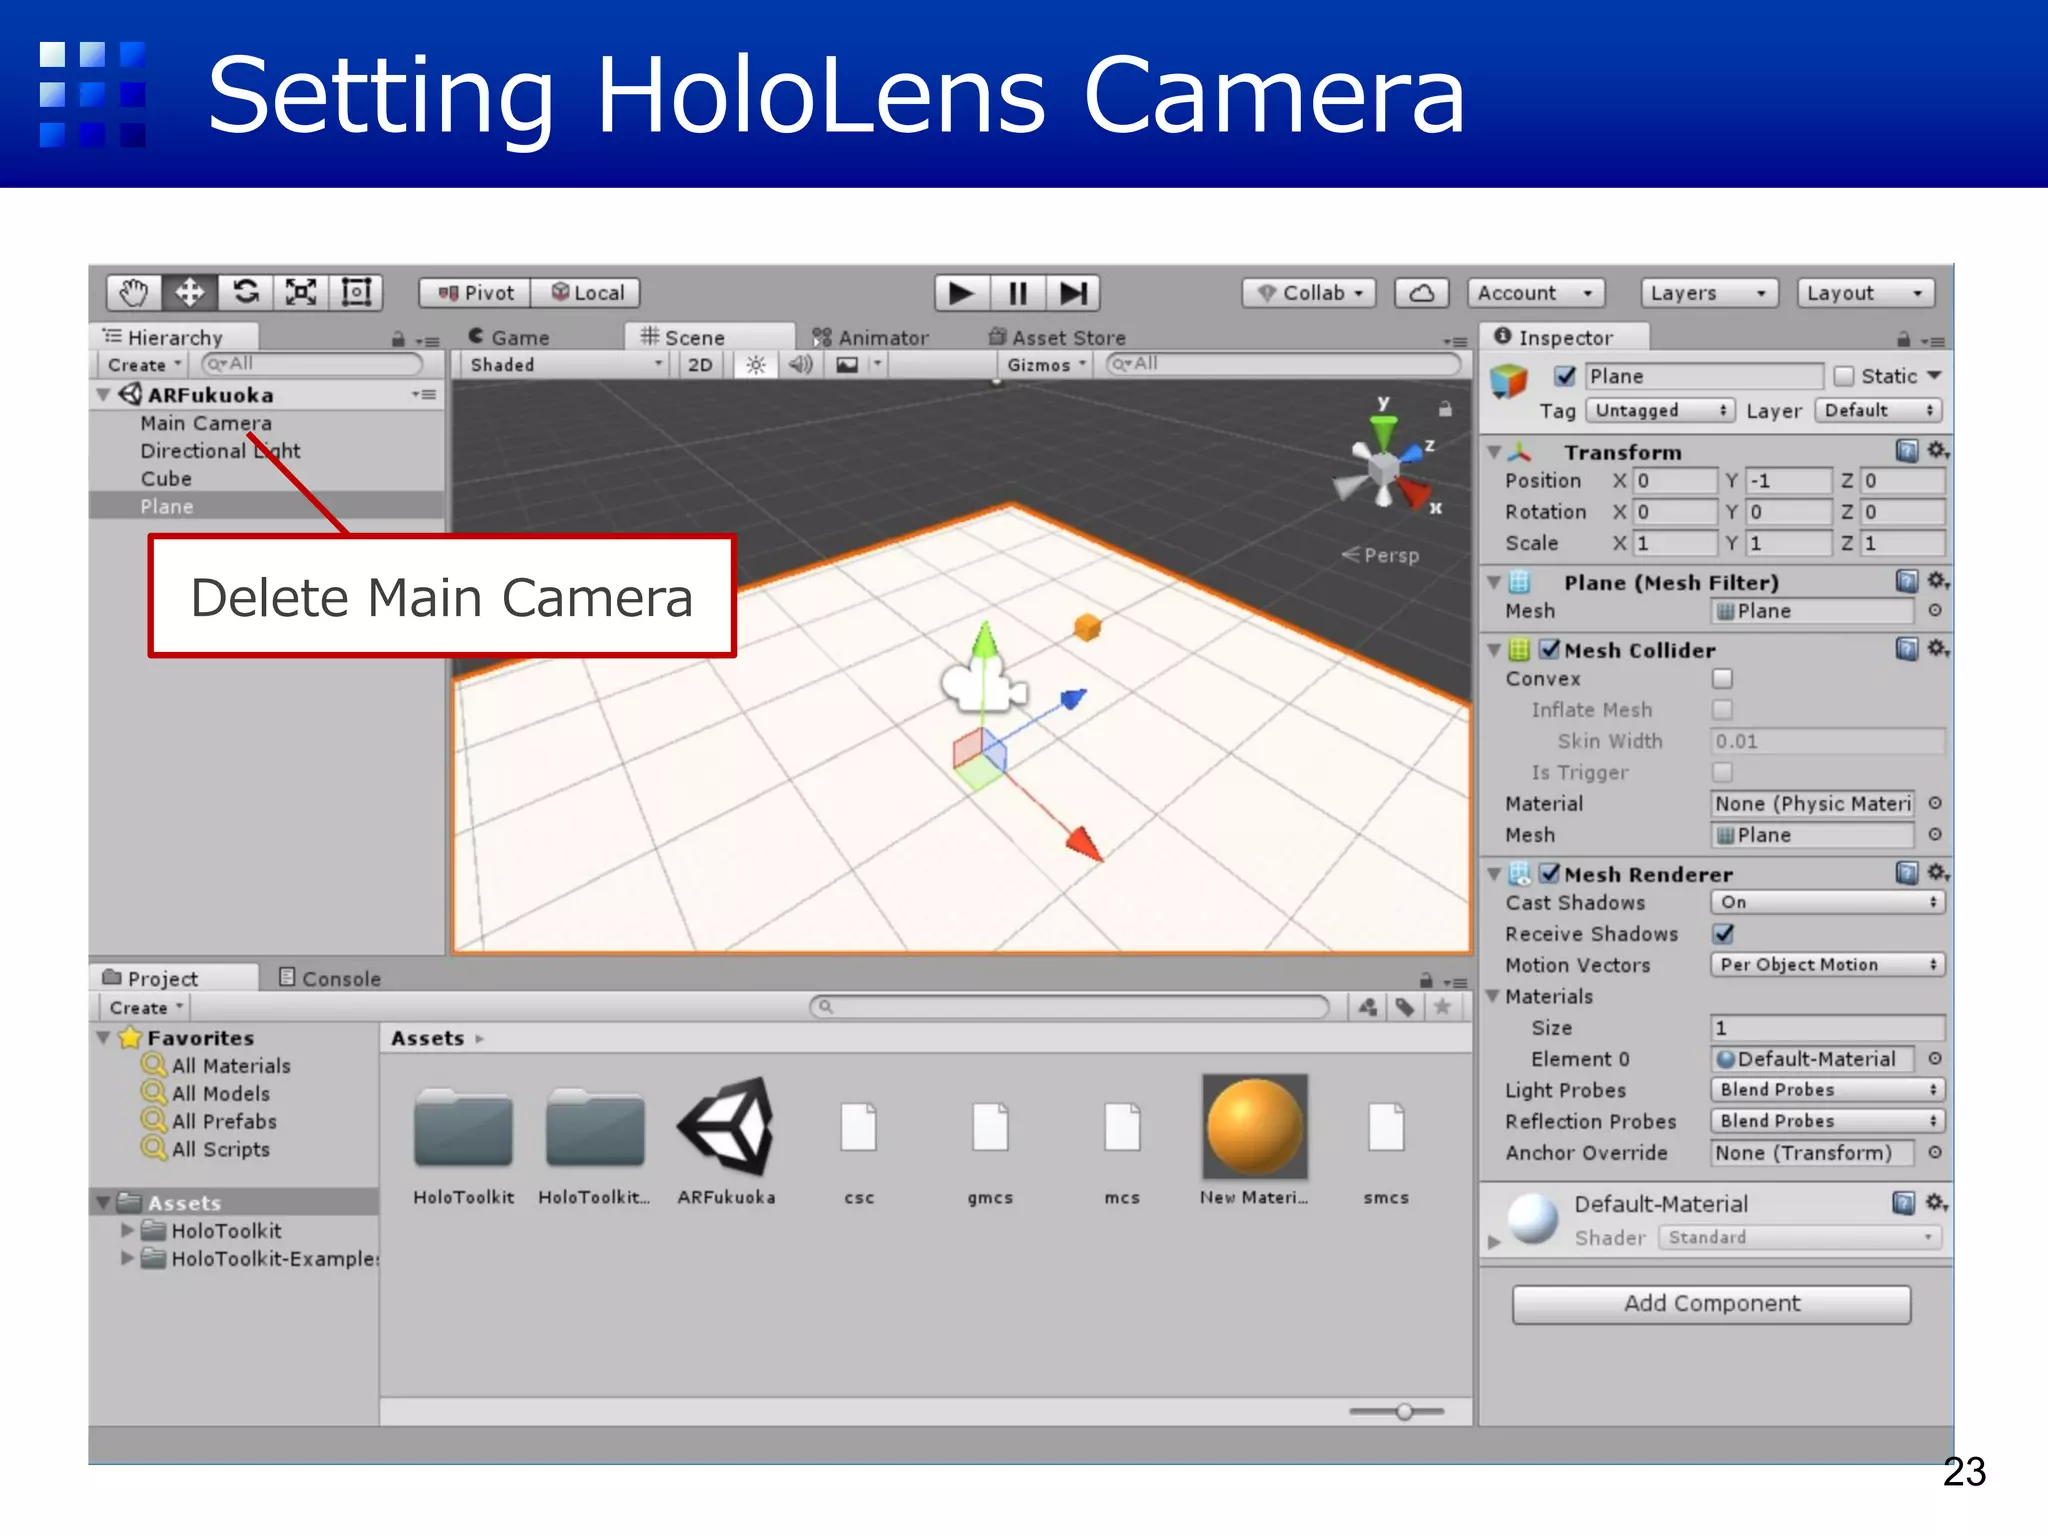Select the ARFukuoka scene asset icon
The height and width of the screenshot is (1536, 2048).
point(727,1126)
